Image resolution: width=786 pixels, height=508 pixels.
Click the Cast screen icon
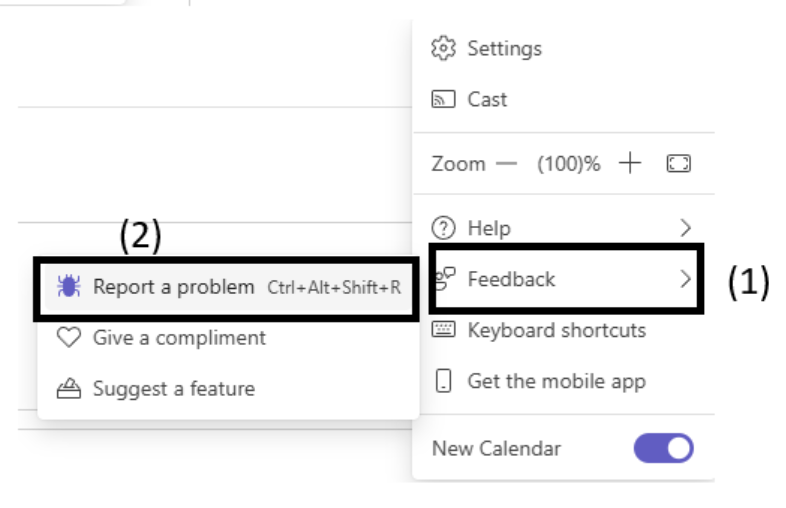443,99
